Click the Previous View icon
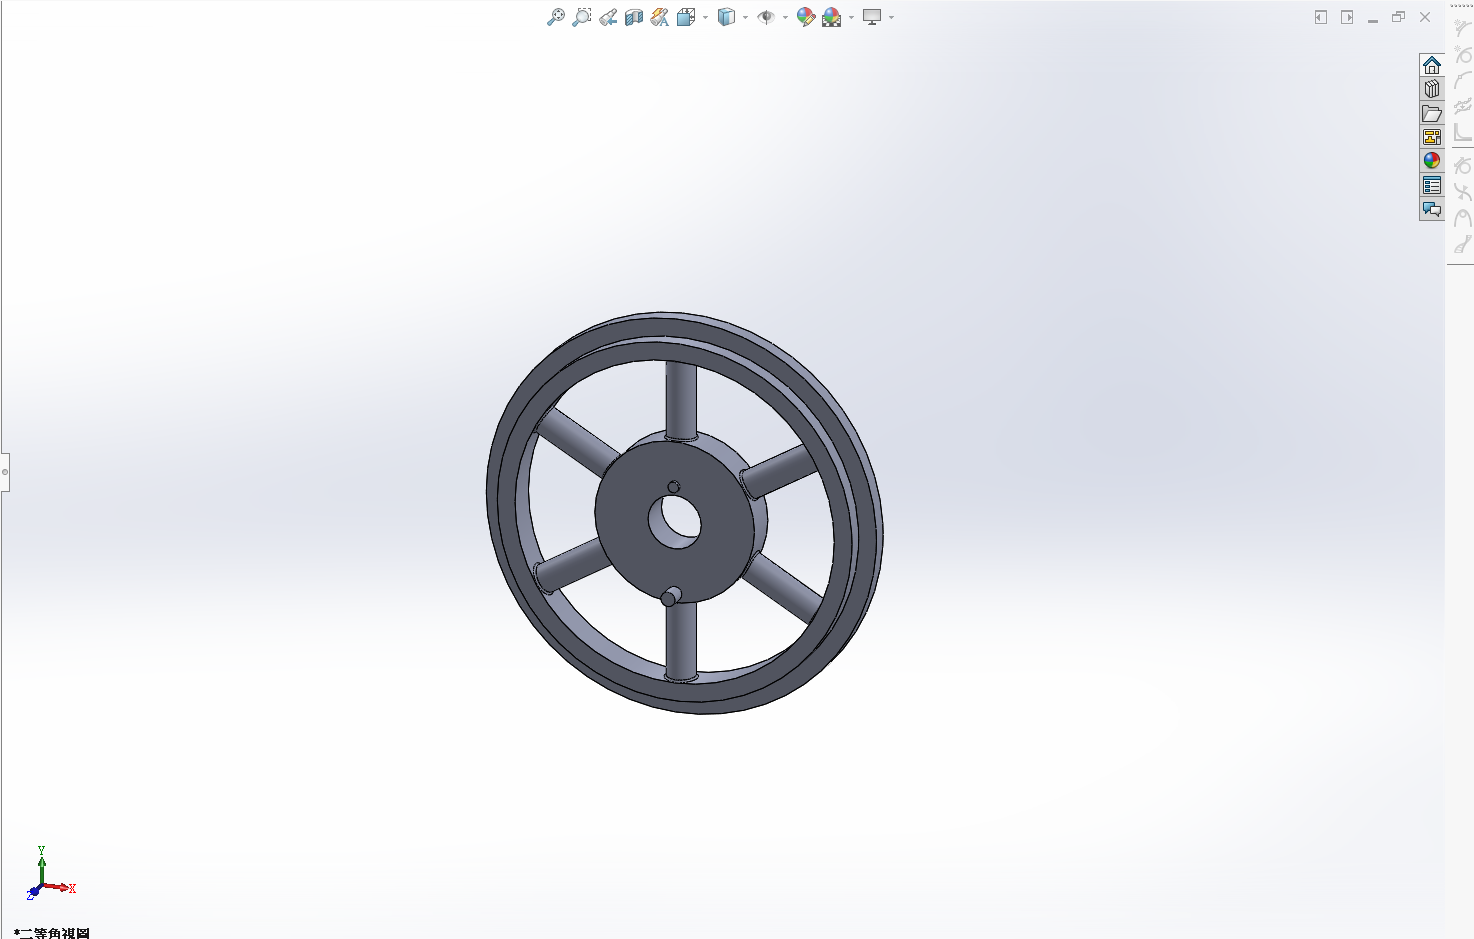The image size is (1474, 939). 608,17
